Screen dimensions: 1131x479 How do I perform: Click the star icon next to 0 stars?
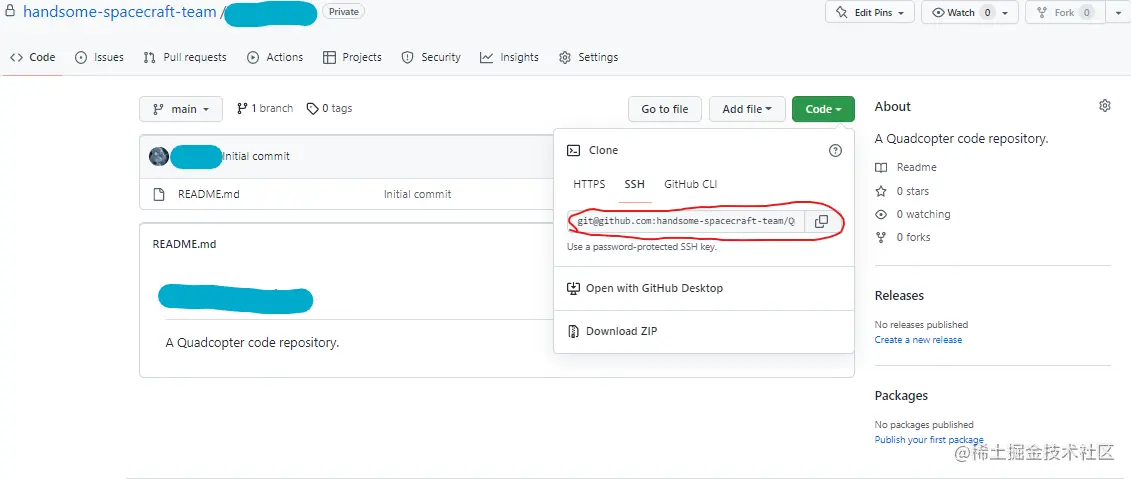881,191
